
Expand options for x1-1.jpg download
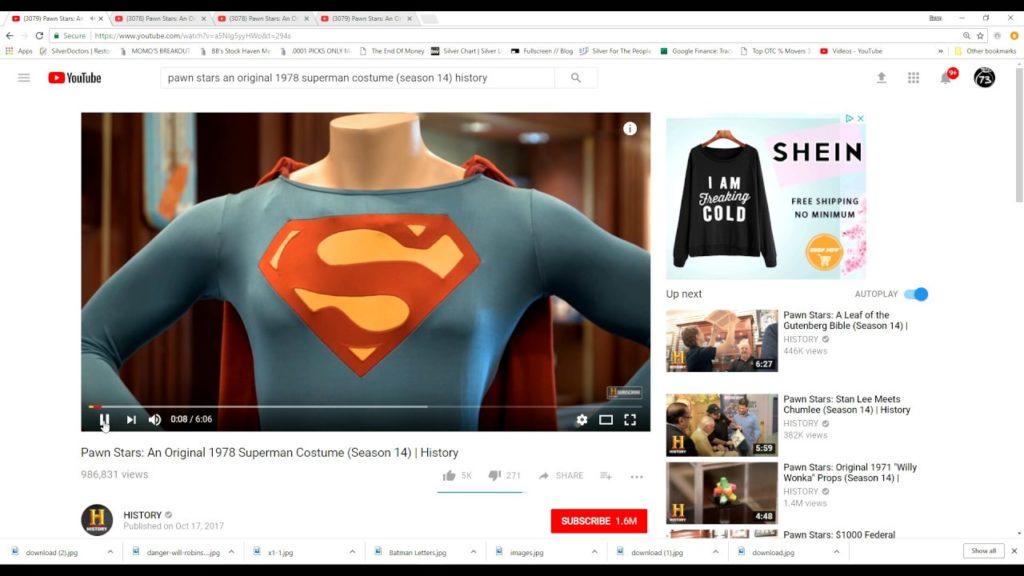click(x=352, y=552)
